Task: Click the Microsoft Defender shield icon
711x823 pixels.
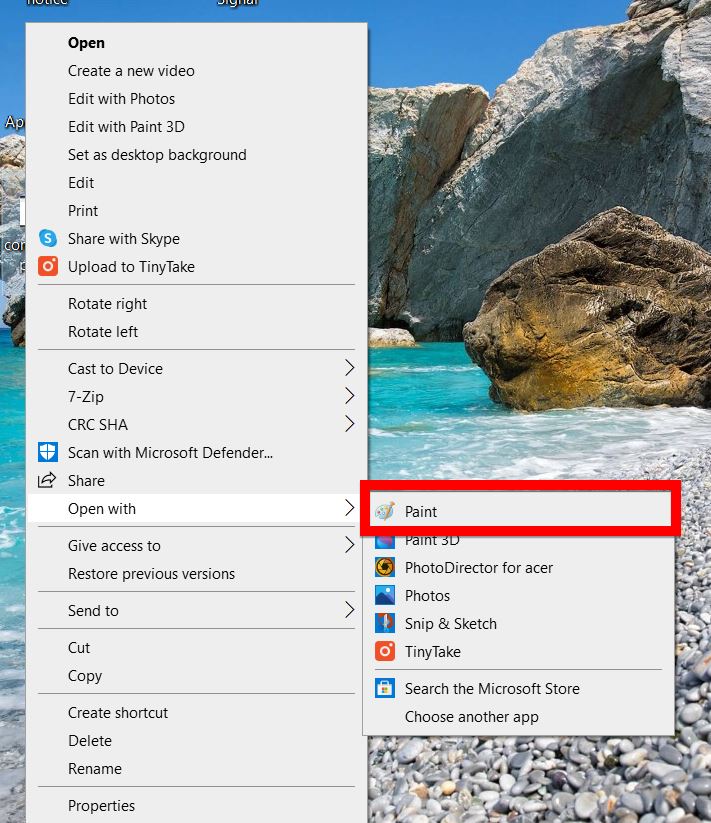Action: (48, 452)
